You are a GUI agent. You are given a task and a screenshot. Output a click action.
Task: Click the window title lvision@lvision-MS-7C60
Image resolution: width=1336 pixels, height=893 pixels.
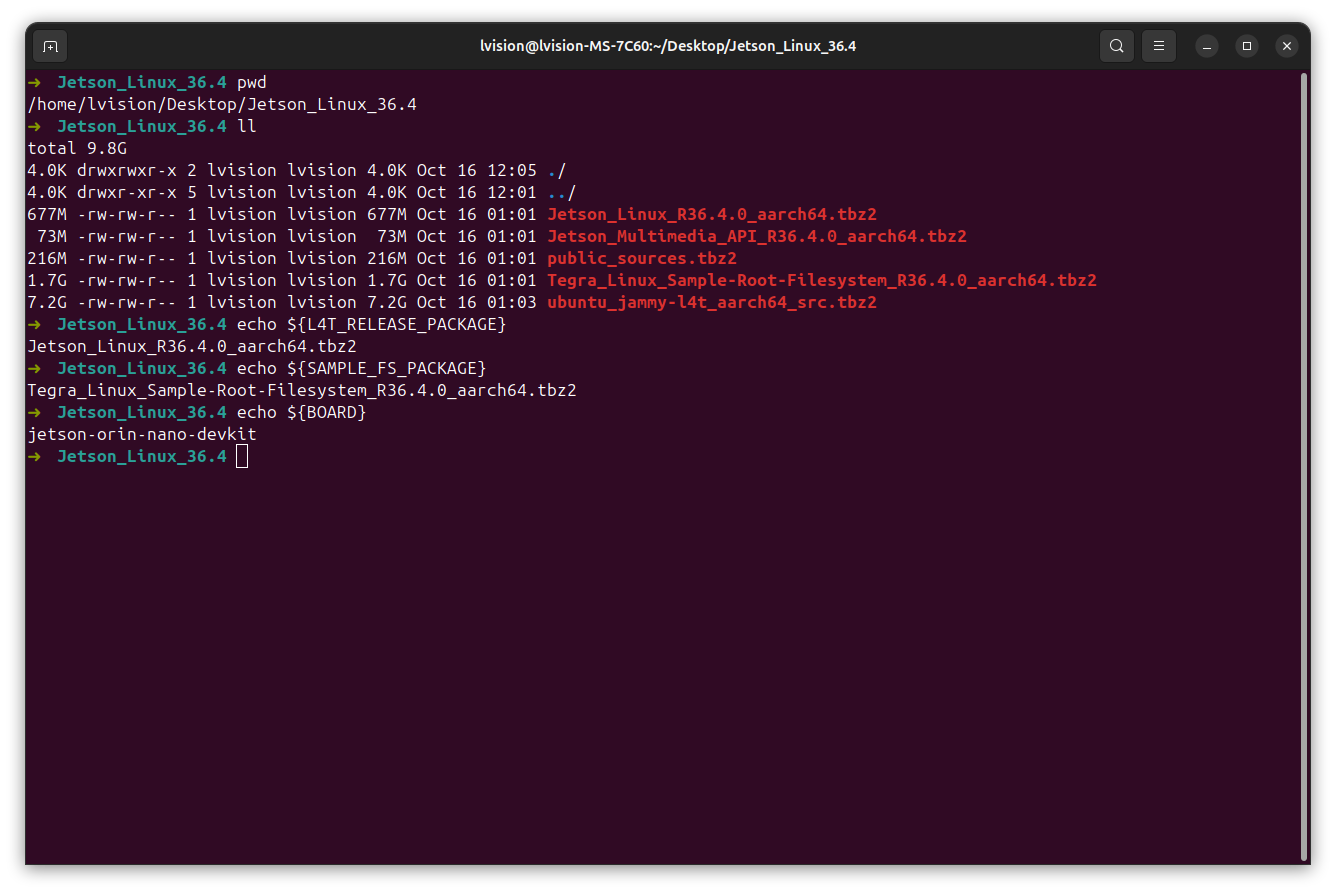(668, 46)
